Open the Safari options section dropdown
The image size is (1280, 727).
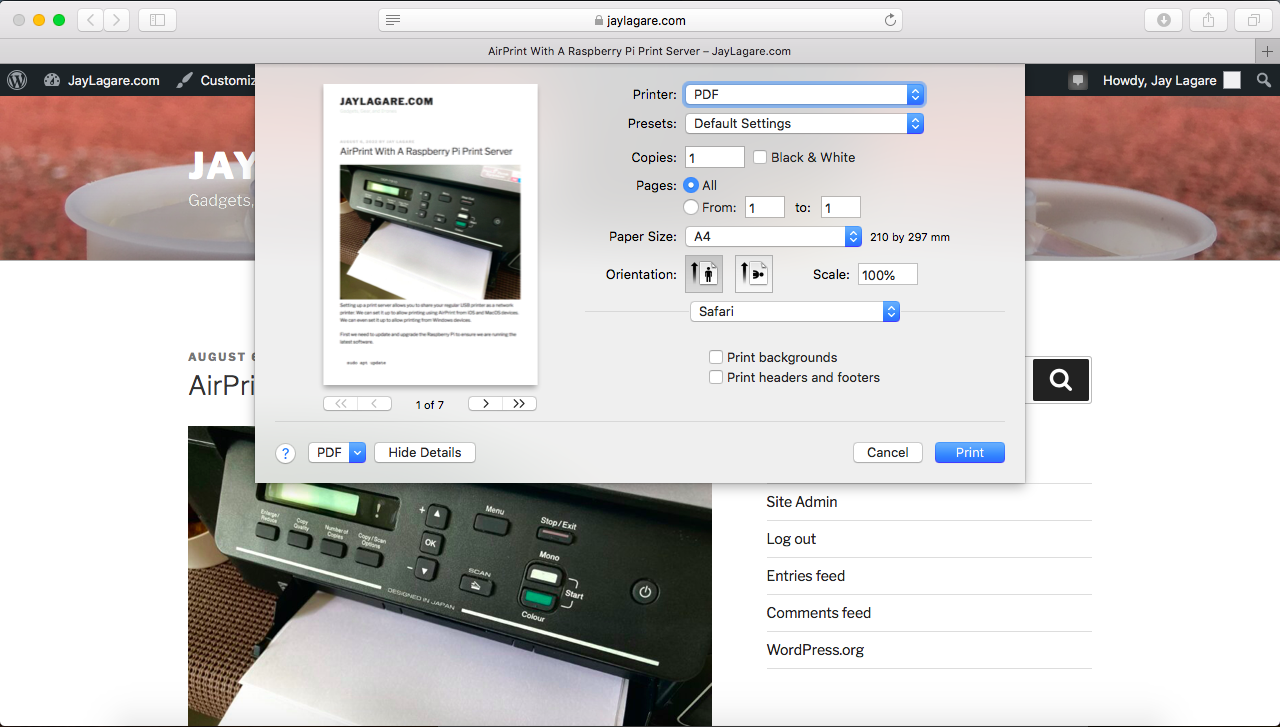(795, 311)
